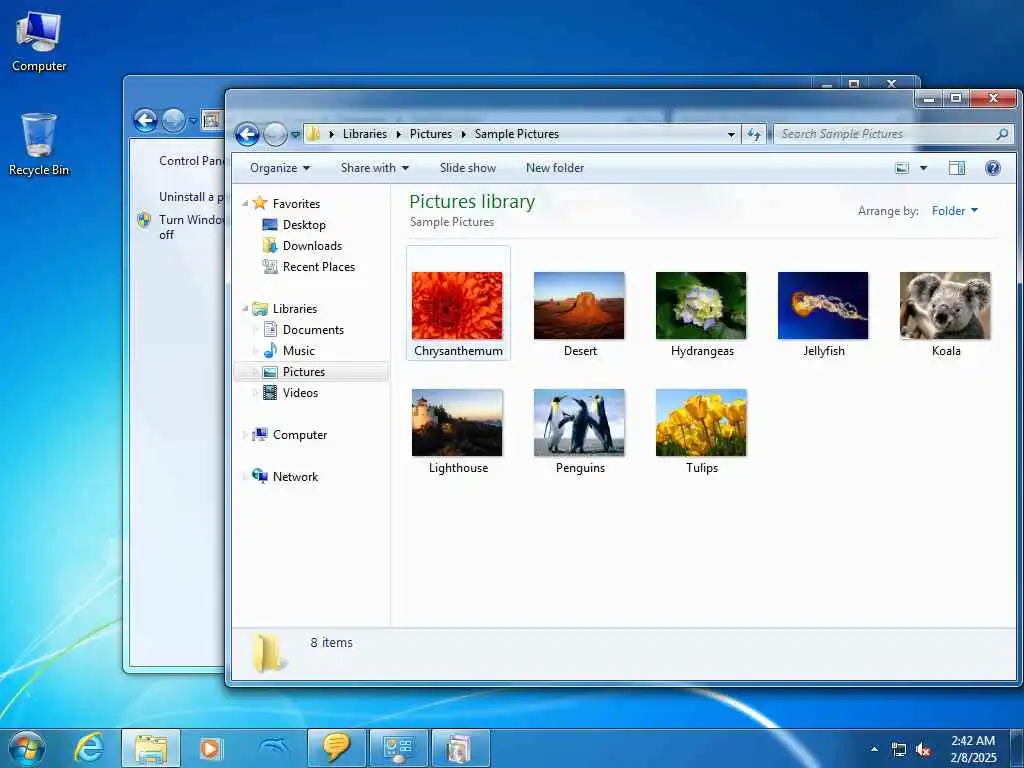Collapse the Favorites group
This screenshot has height=768, width=1024.
pos(246,203)
